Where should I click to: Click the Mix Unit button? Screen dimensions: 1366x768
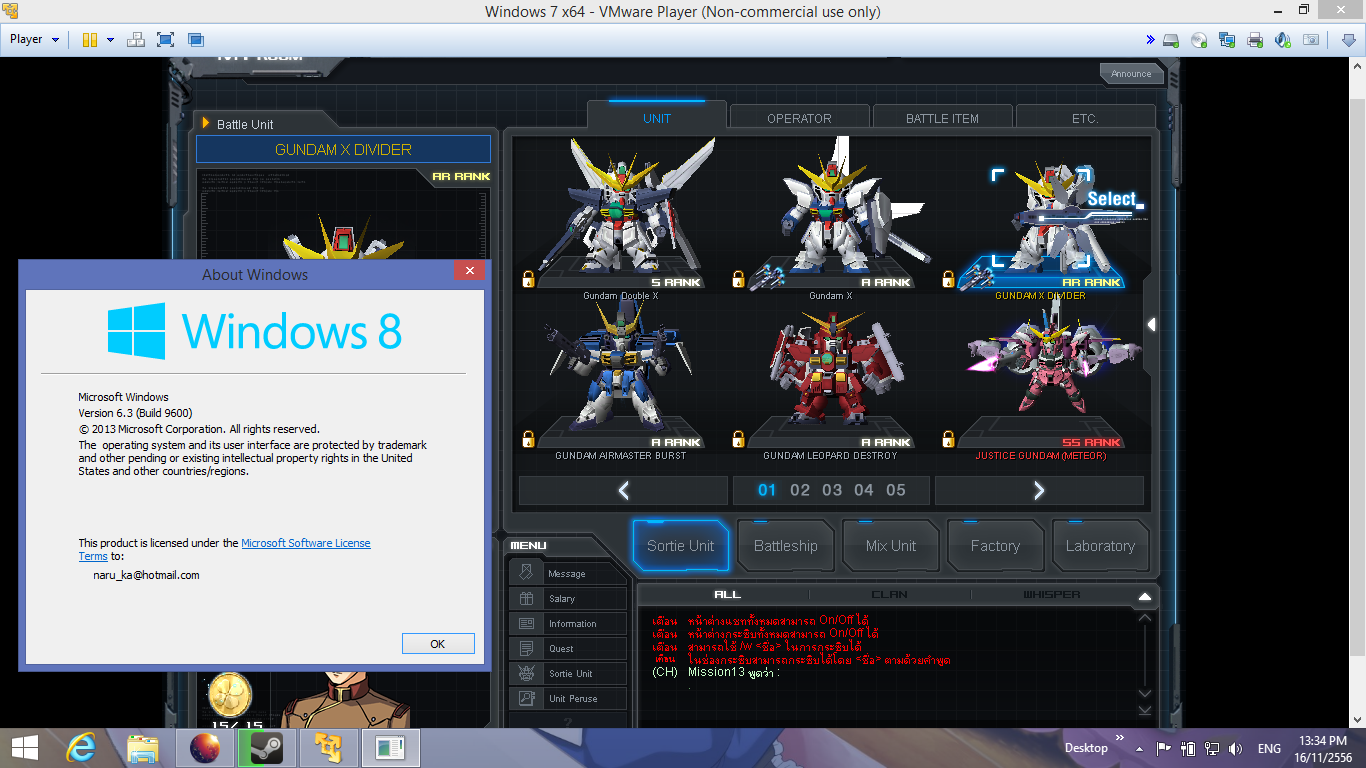[x=891, y=546]
